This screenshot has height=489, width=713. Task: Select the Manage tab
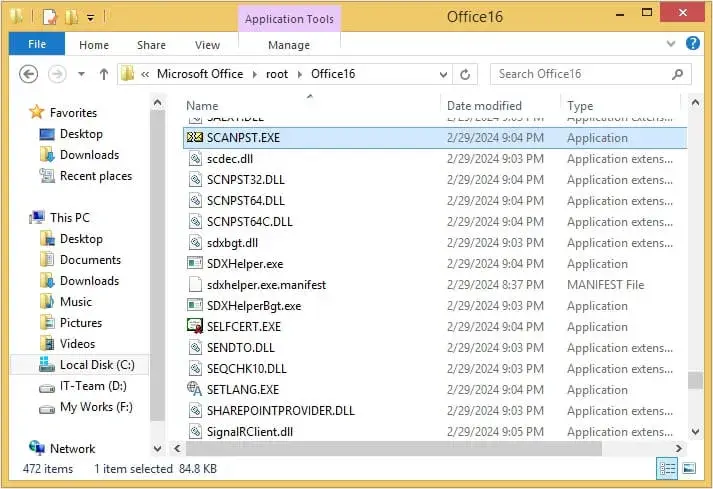289,45
